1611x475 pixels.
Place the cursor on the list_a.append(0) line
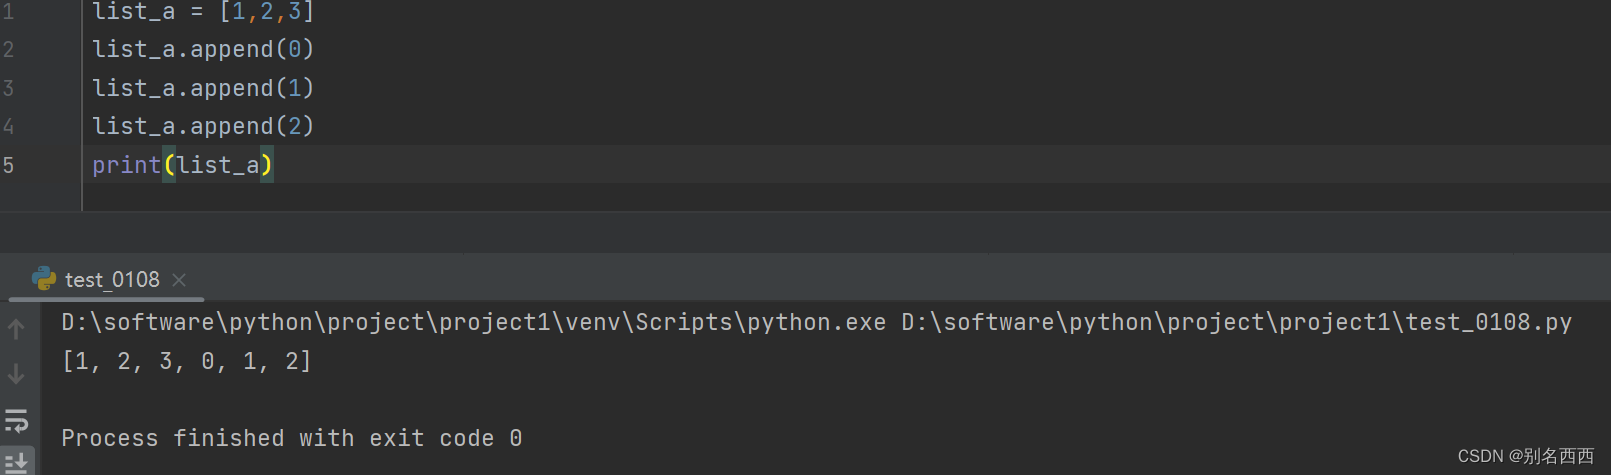(x=203, y=49)
